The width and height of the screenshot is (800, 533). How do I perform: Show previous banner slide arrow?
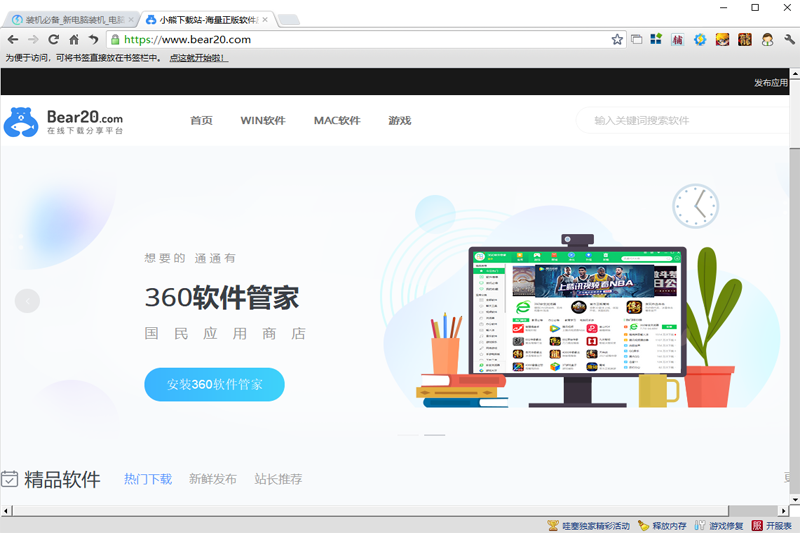(28, 301)
